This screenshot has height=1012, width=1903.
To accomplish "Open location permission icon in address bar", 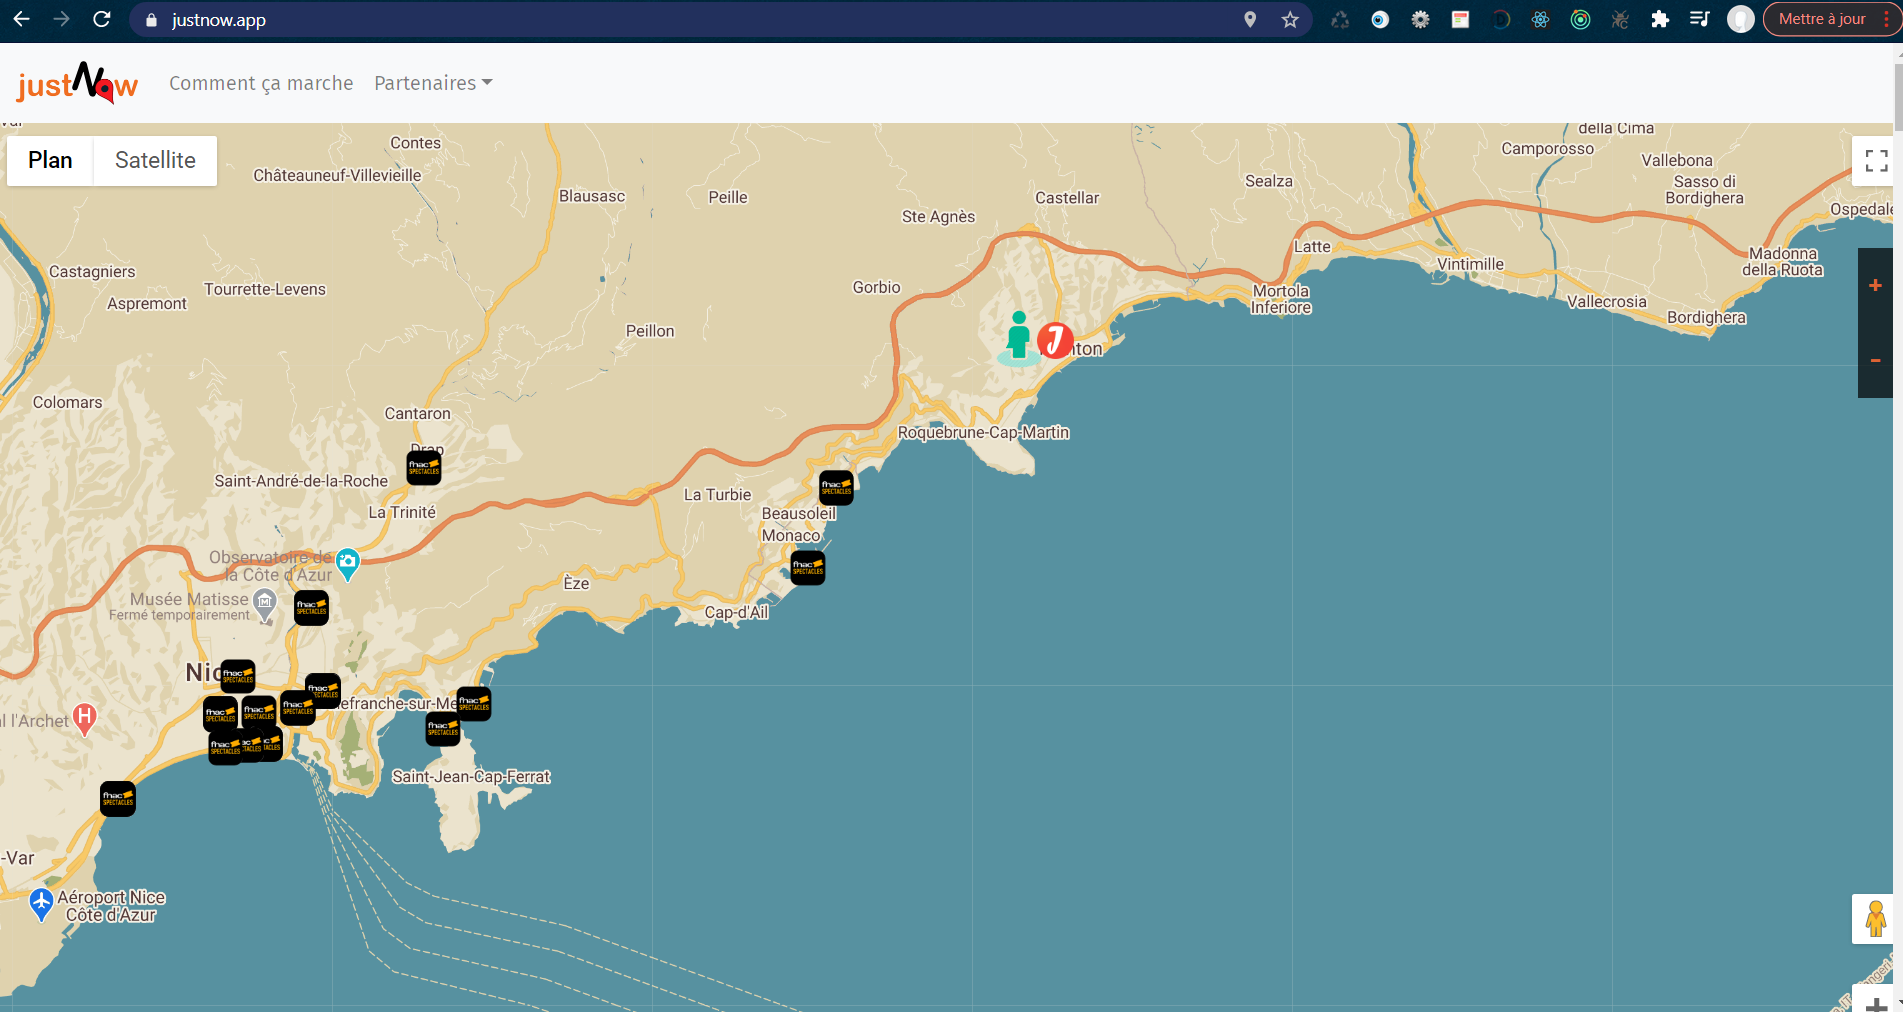I will (1250, 20).
